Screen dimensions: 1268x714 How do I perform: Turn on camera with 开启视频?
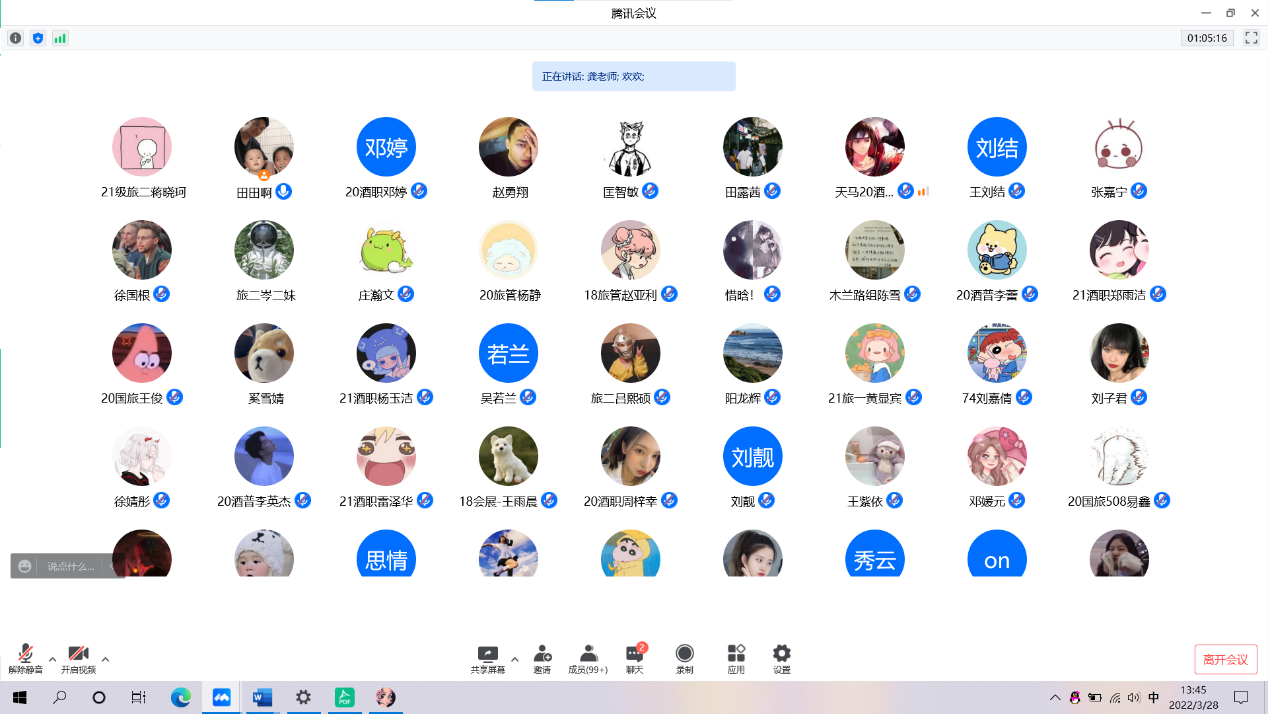point(78,658)
